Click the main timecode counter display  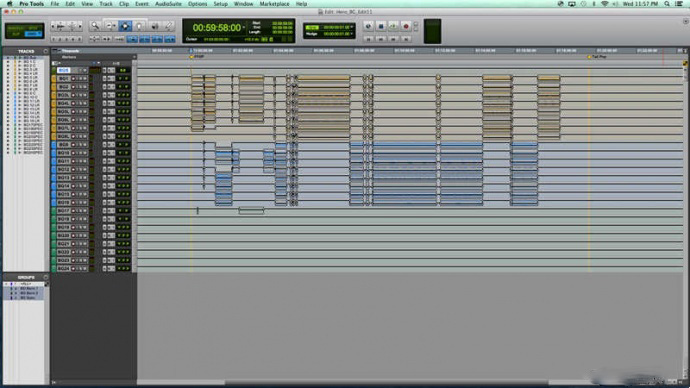pos(217,28)
